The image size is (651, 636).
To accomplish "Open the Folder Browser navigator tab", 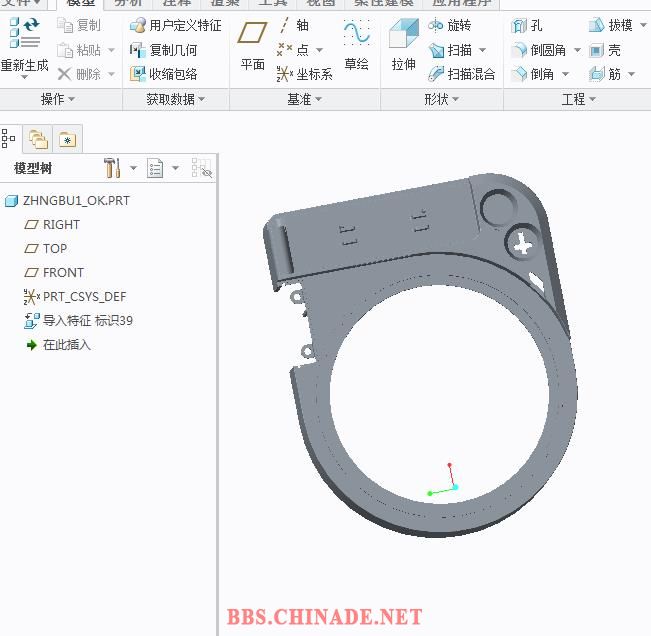I will pos(38,139).
